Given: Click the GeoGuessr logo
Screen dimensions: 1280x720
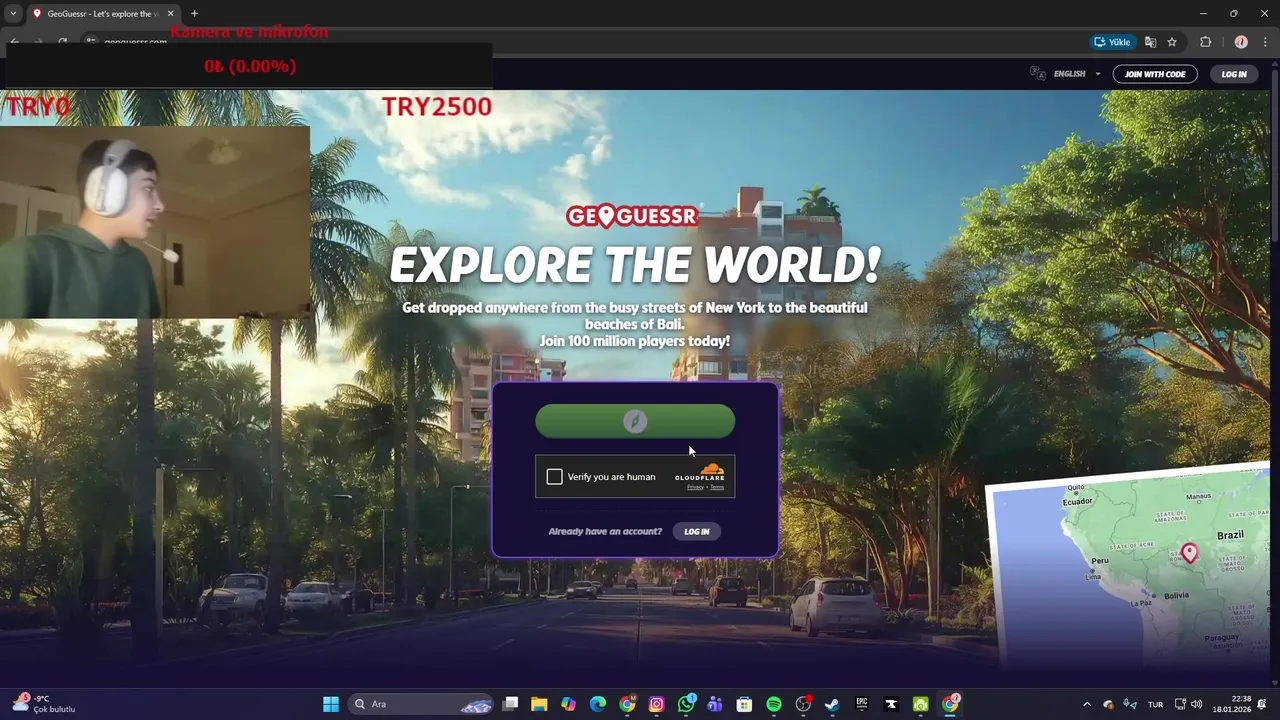Looking at the screenshot, I should click(632, 216).
